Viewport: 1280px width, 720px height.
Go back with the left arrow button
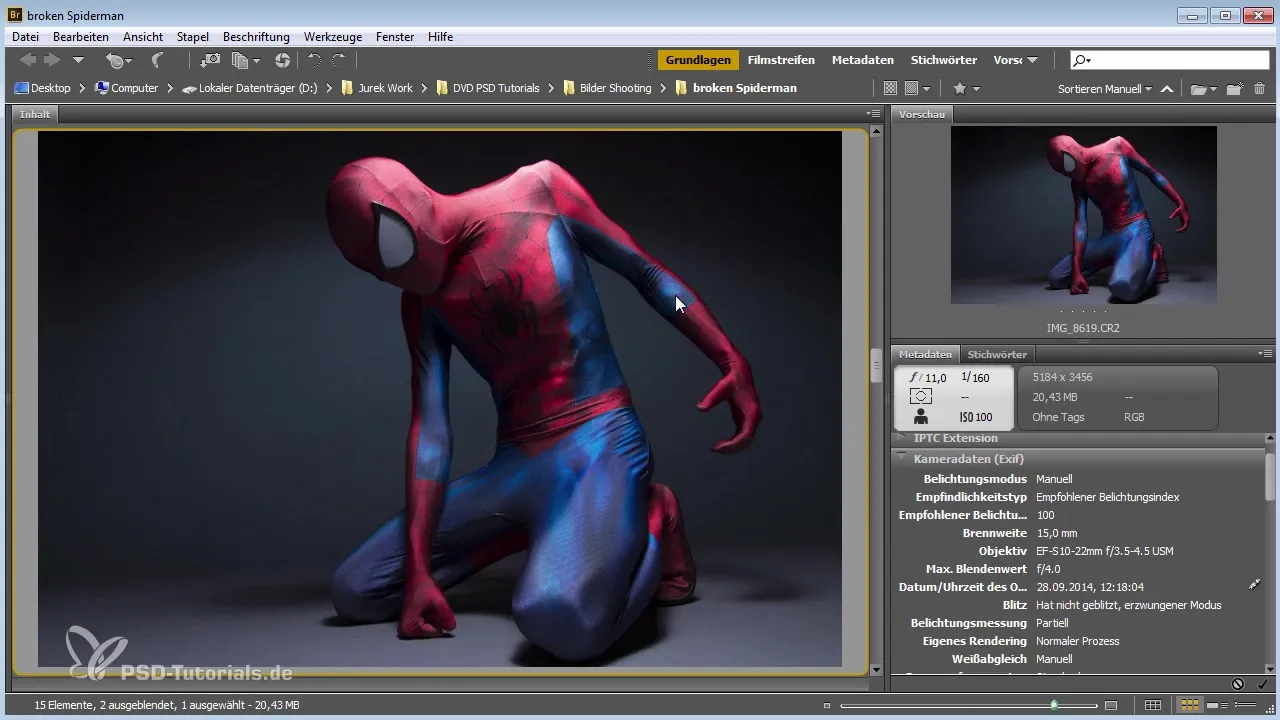tap(28, 61)
